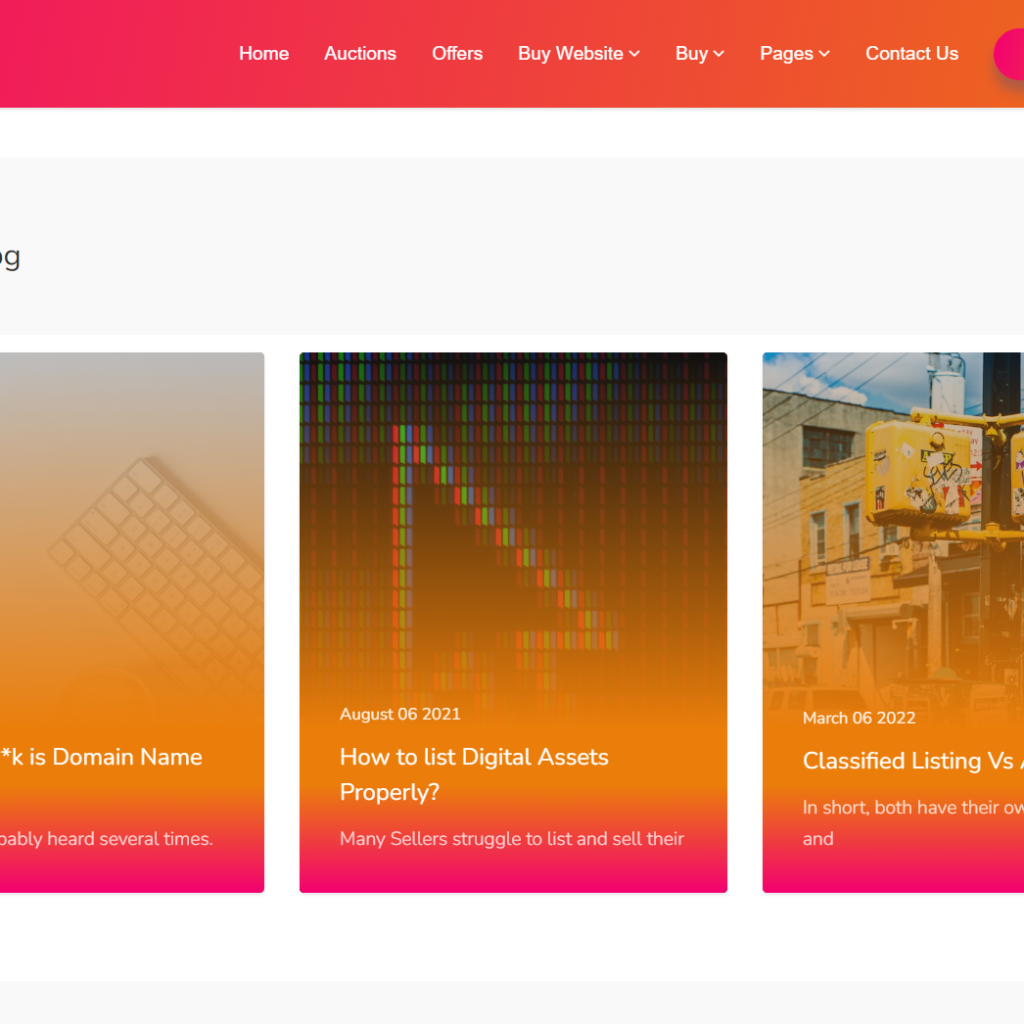
Task: Open the Pages dropdown arrow
Action: pos(824,55)
